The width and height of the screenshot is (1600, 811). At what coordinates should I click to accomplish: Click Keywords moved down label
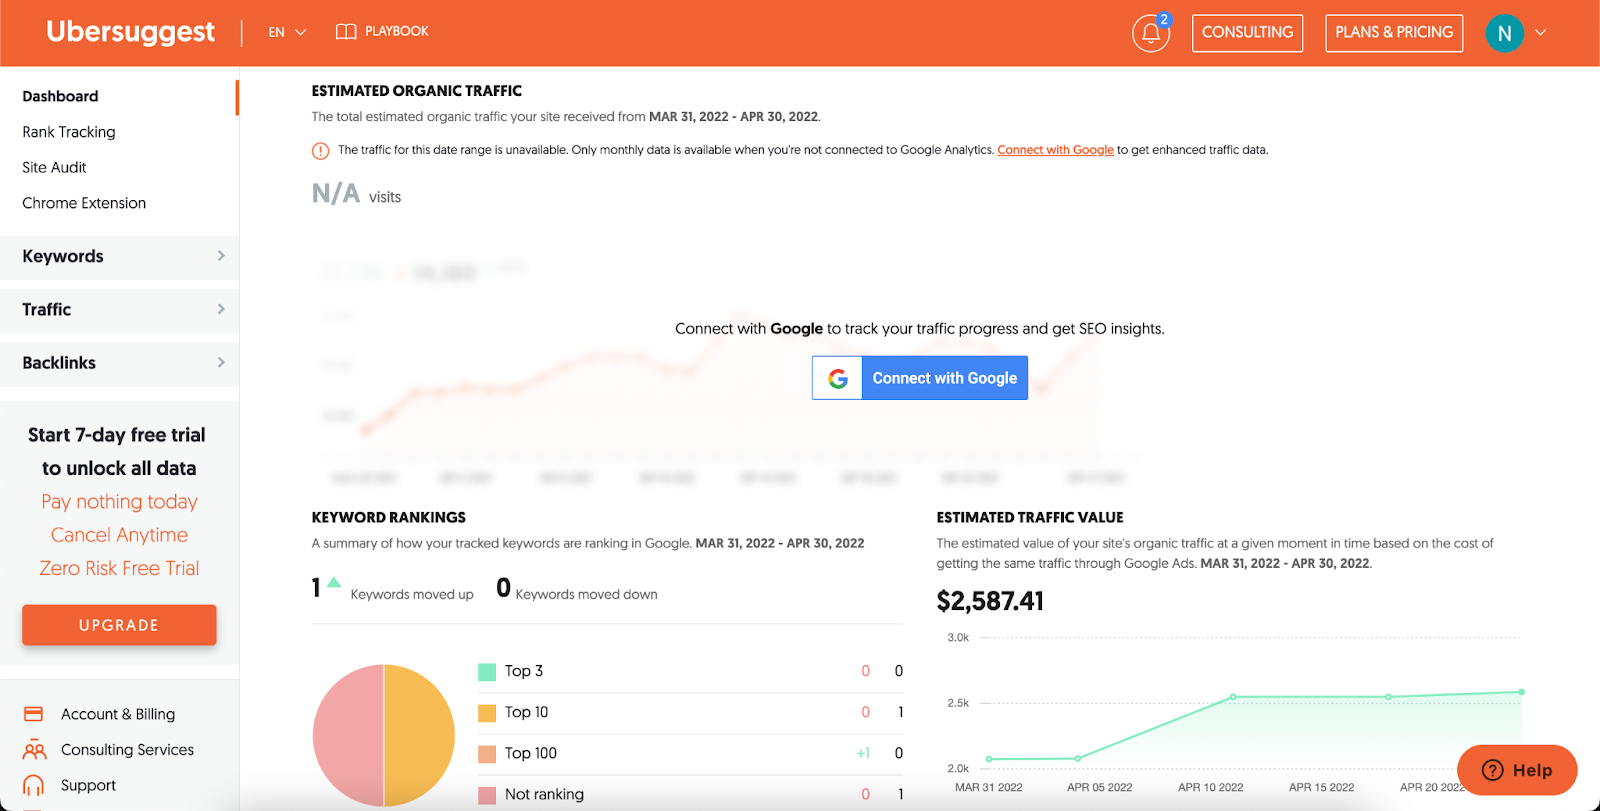pyautogui.click(x=586, y=594)
